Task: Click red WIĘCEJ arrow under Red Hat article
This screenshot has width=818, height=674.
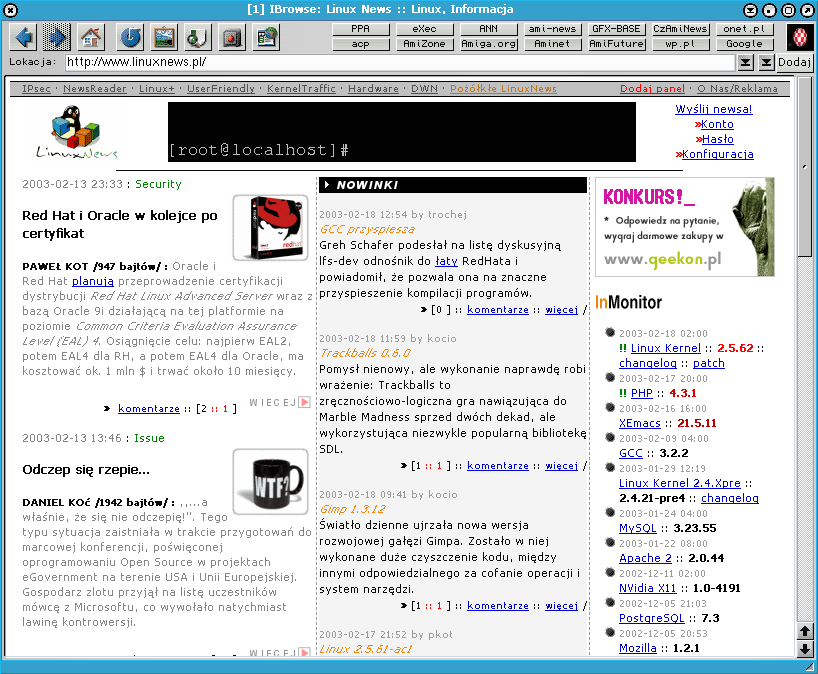Action: (x=305, y=402)
